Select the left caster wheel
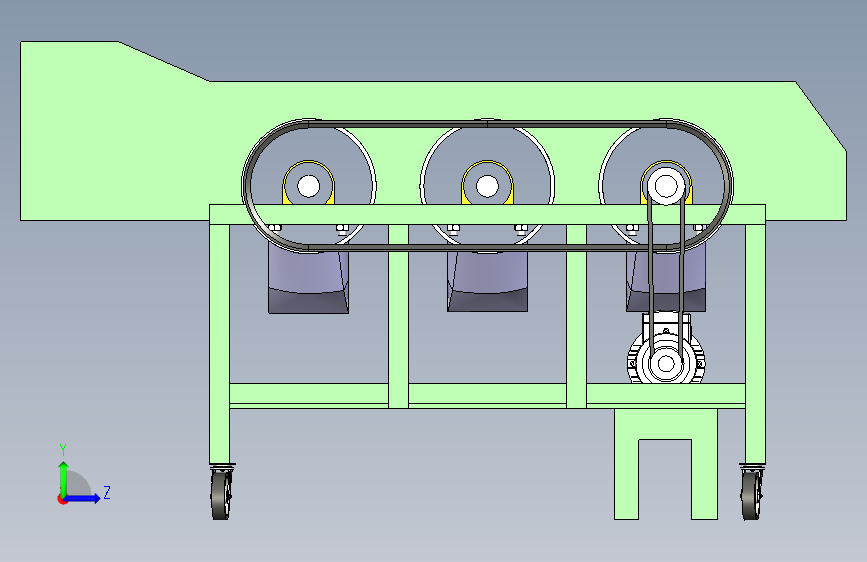The image size is (867, 562). (221, 493)
